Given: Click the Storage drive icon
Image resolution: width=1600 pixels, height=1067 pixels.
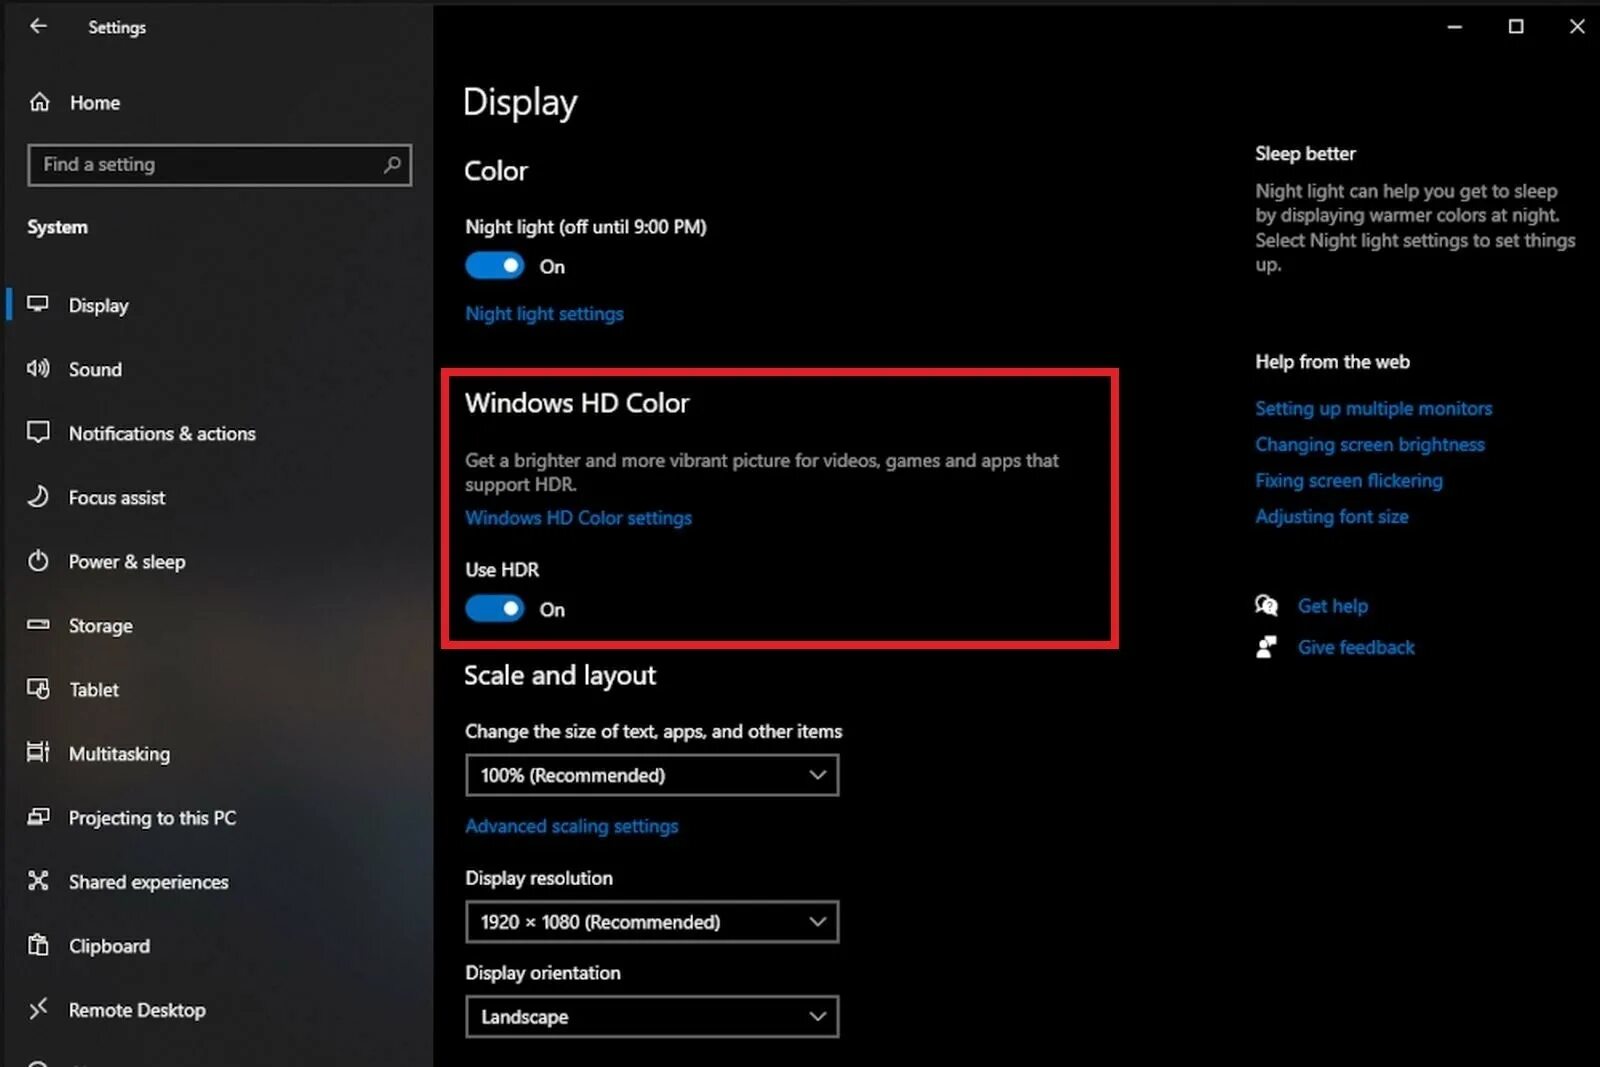Looking at the screenshot, I should tap(38, 625).
